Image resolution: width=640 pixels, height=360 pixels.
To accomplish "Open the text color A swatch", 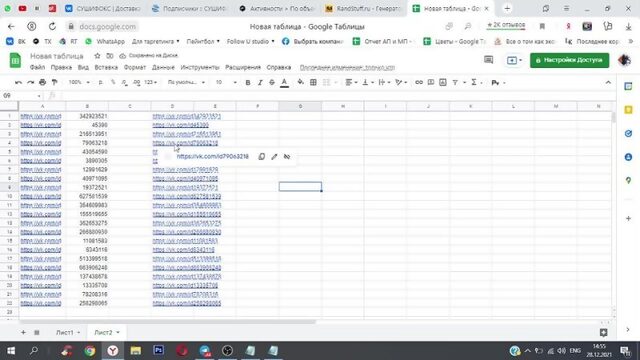I will click(x=284, y=82).
